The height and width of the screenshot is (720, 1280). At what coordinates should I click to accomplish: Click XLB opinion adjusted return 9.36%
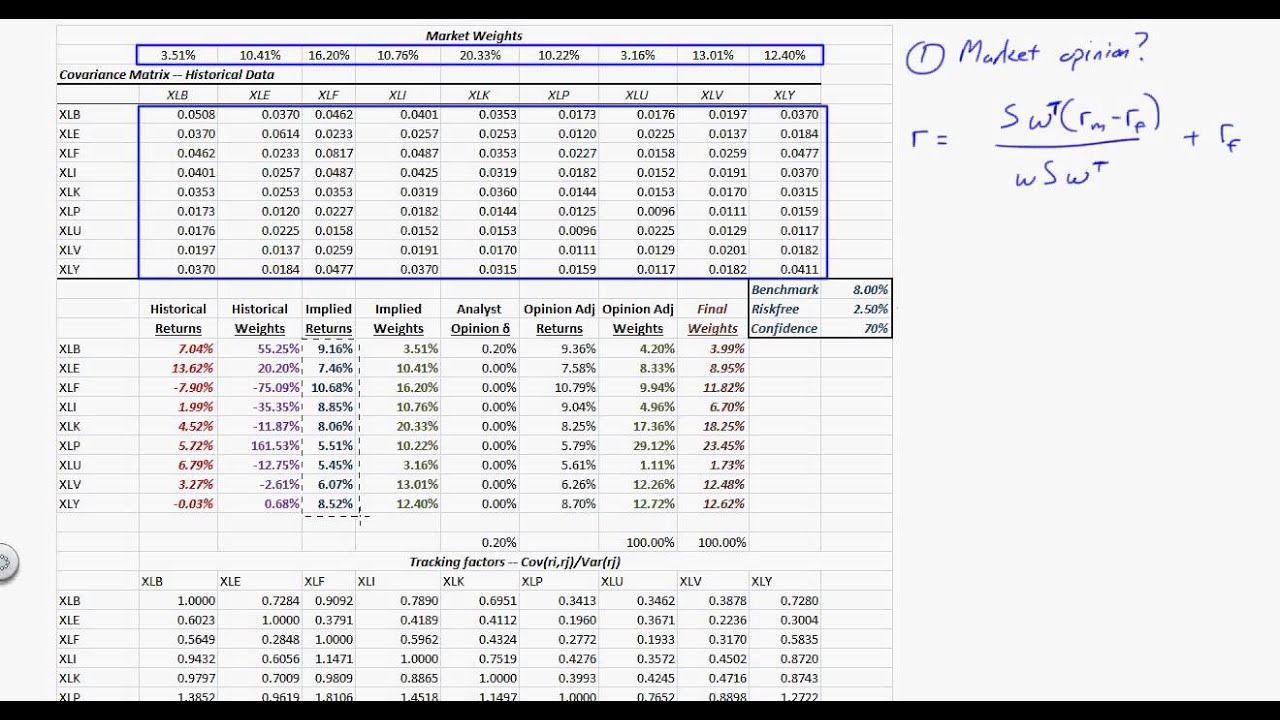click(x=576, y=348)
